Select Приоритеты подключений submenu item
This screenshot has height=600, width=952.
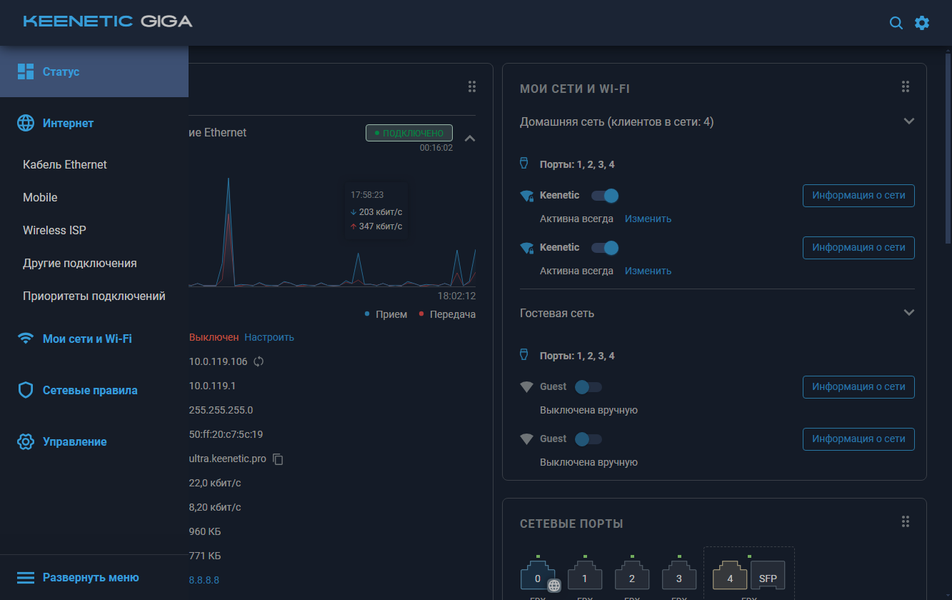[x=94, y=296]
